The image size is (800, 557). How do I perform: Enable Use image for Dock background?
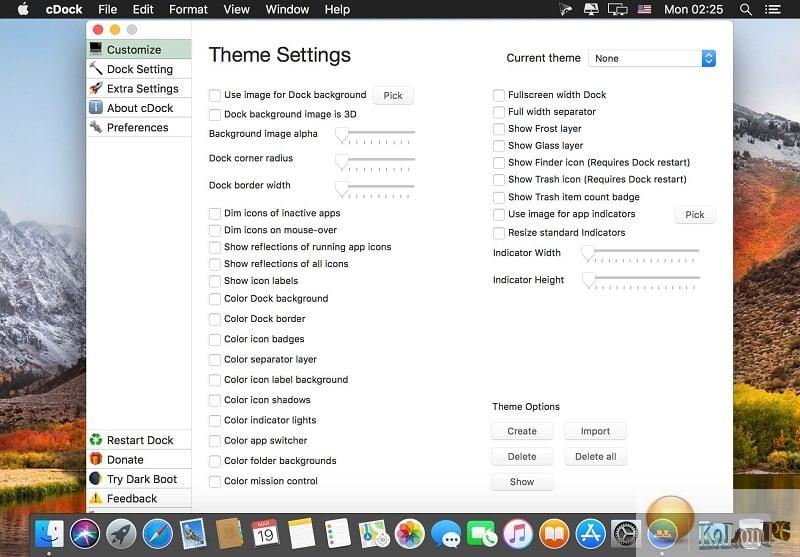pyautogui.click(x=215, y=95)
